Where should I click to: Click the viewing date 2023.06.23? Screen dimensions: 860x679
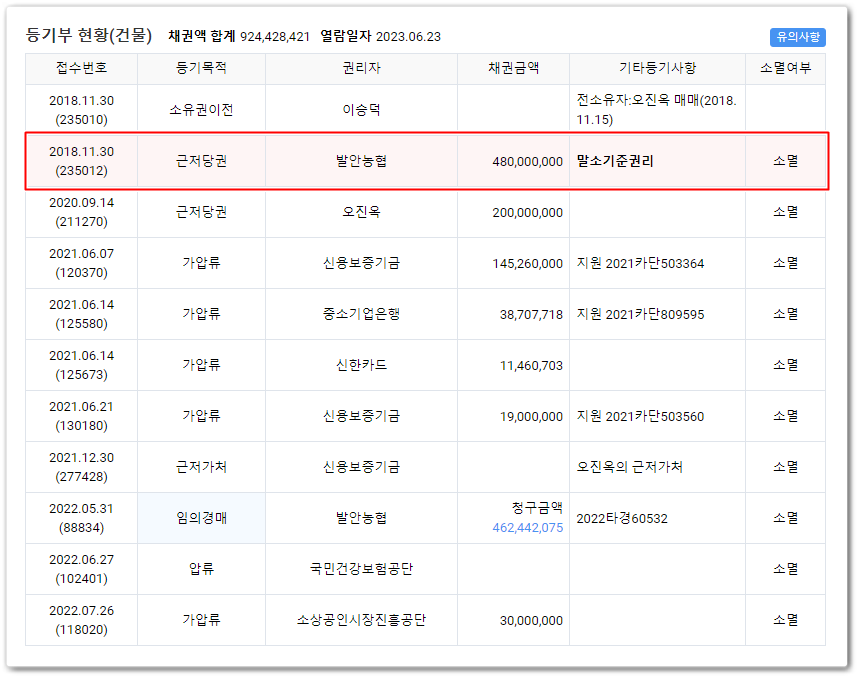408,37
